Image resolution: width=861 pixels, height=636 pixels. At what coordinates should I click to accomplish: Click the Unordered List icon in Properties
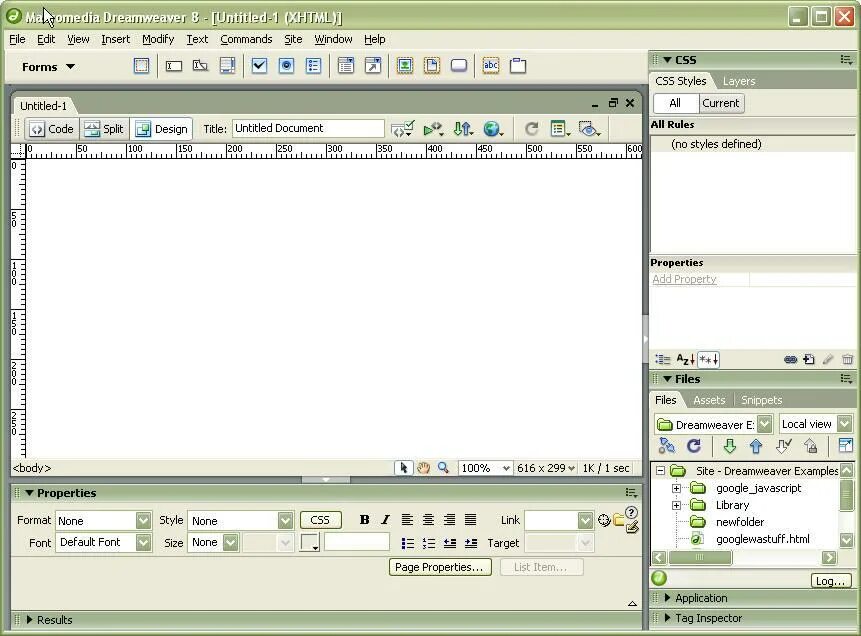click(x=407, y=543)
